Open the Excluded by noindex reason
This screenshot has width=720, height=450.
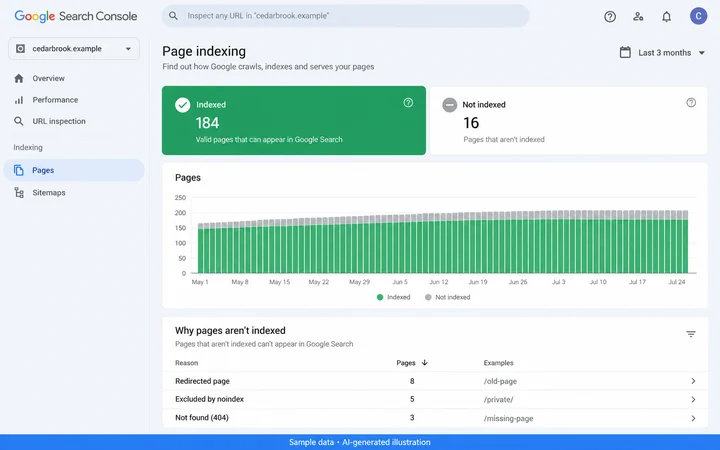coord(209,399)
